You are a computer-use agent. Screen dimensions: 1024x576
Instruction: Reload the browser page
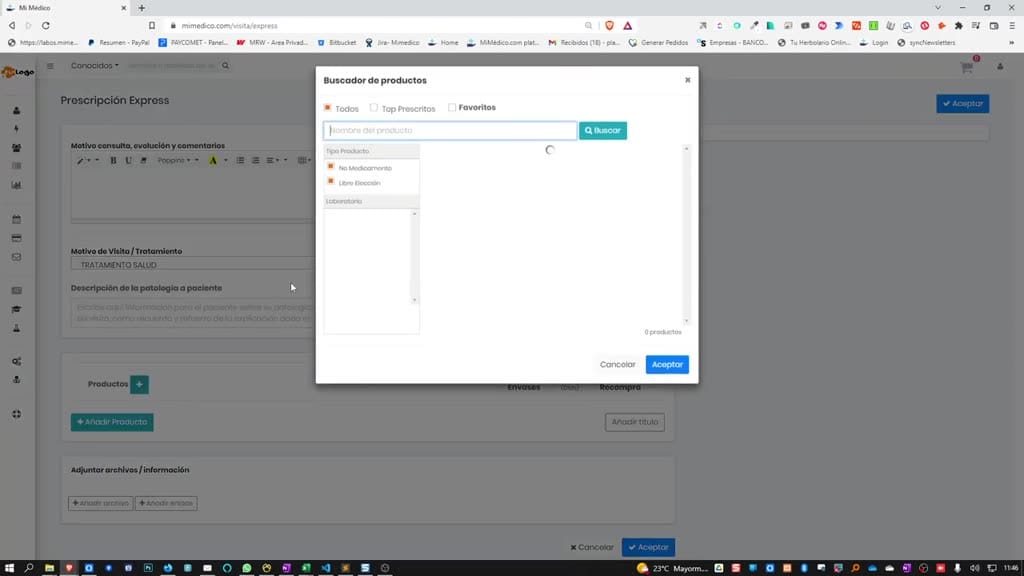pos(46,25)
